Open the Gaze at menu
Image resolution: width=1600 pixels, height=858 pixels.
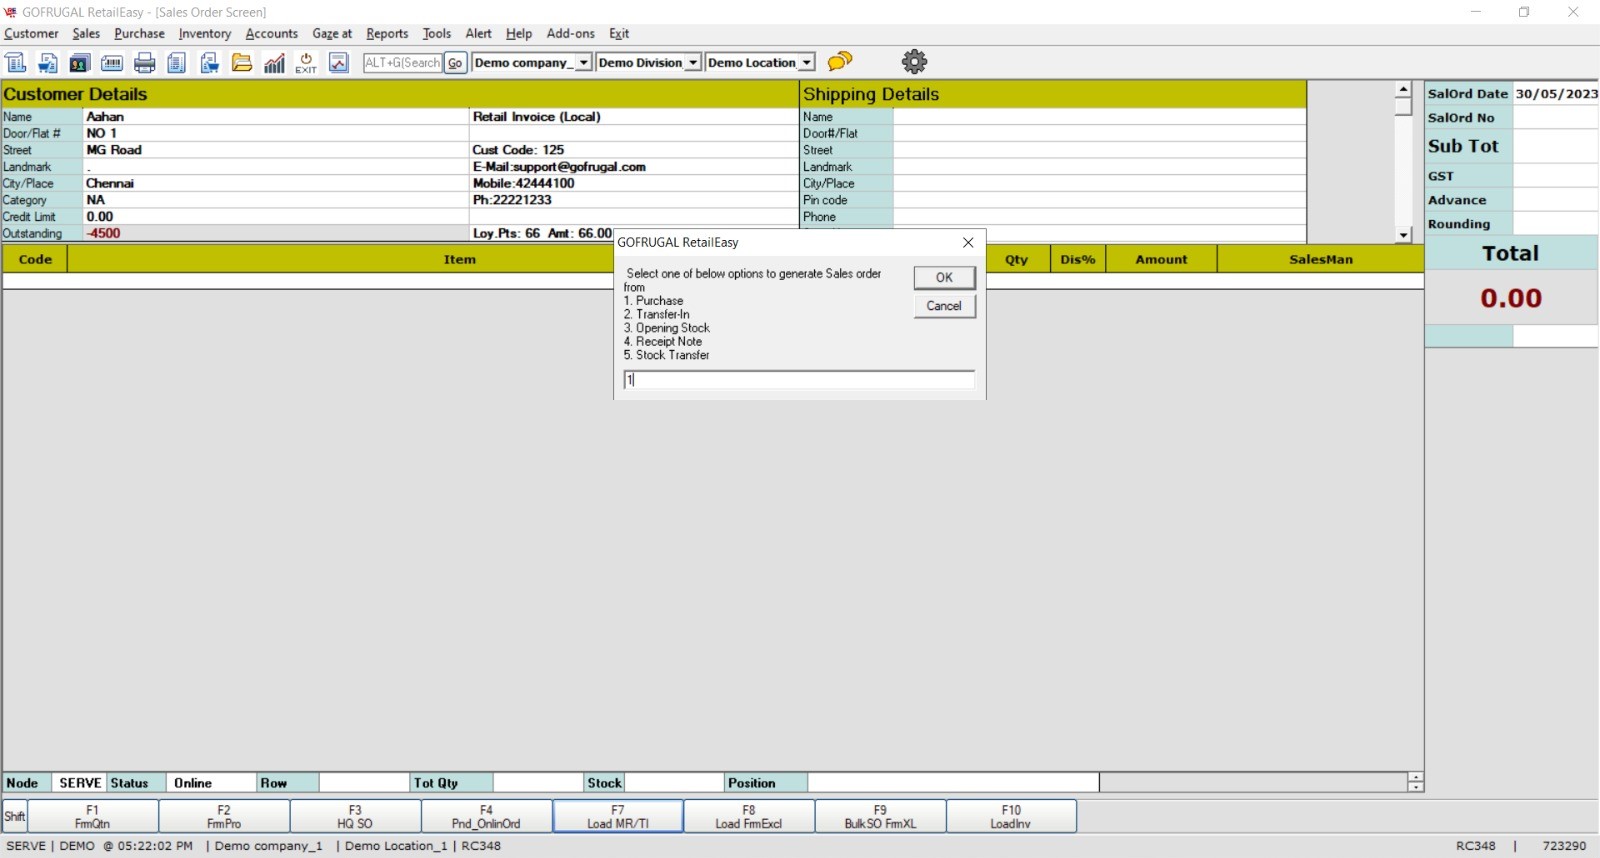click(332, 33)
